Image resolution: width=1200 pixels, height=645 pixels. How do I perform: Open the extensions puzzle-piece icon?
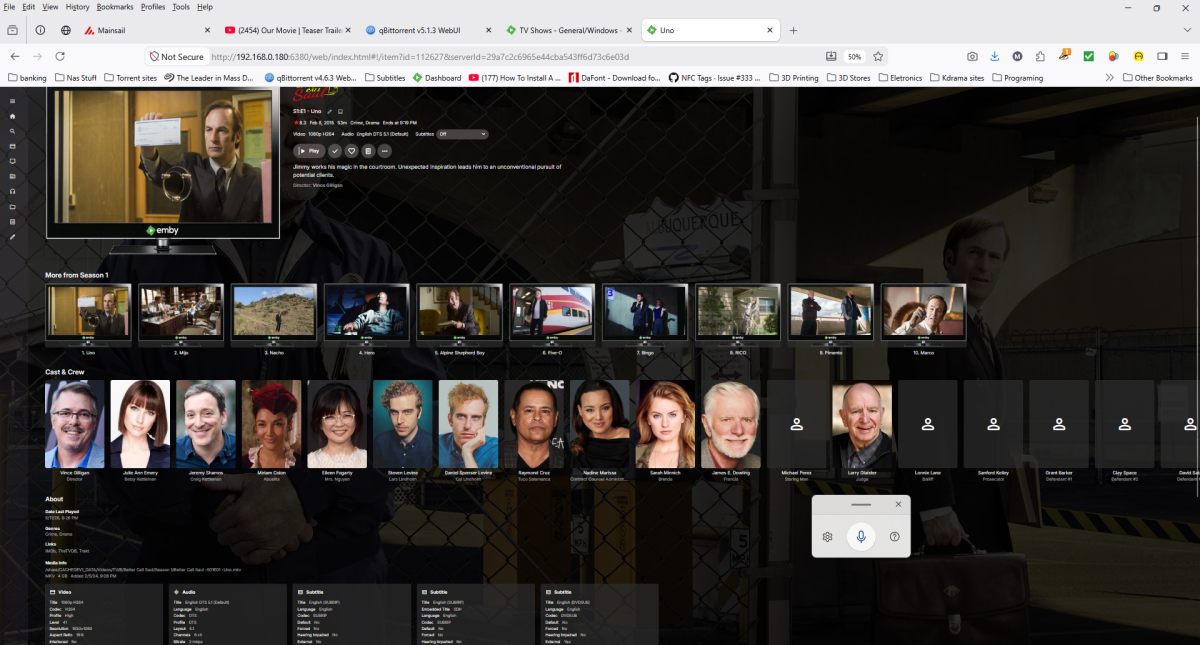tap(1040, 57)
